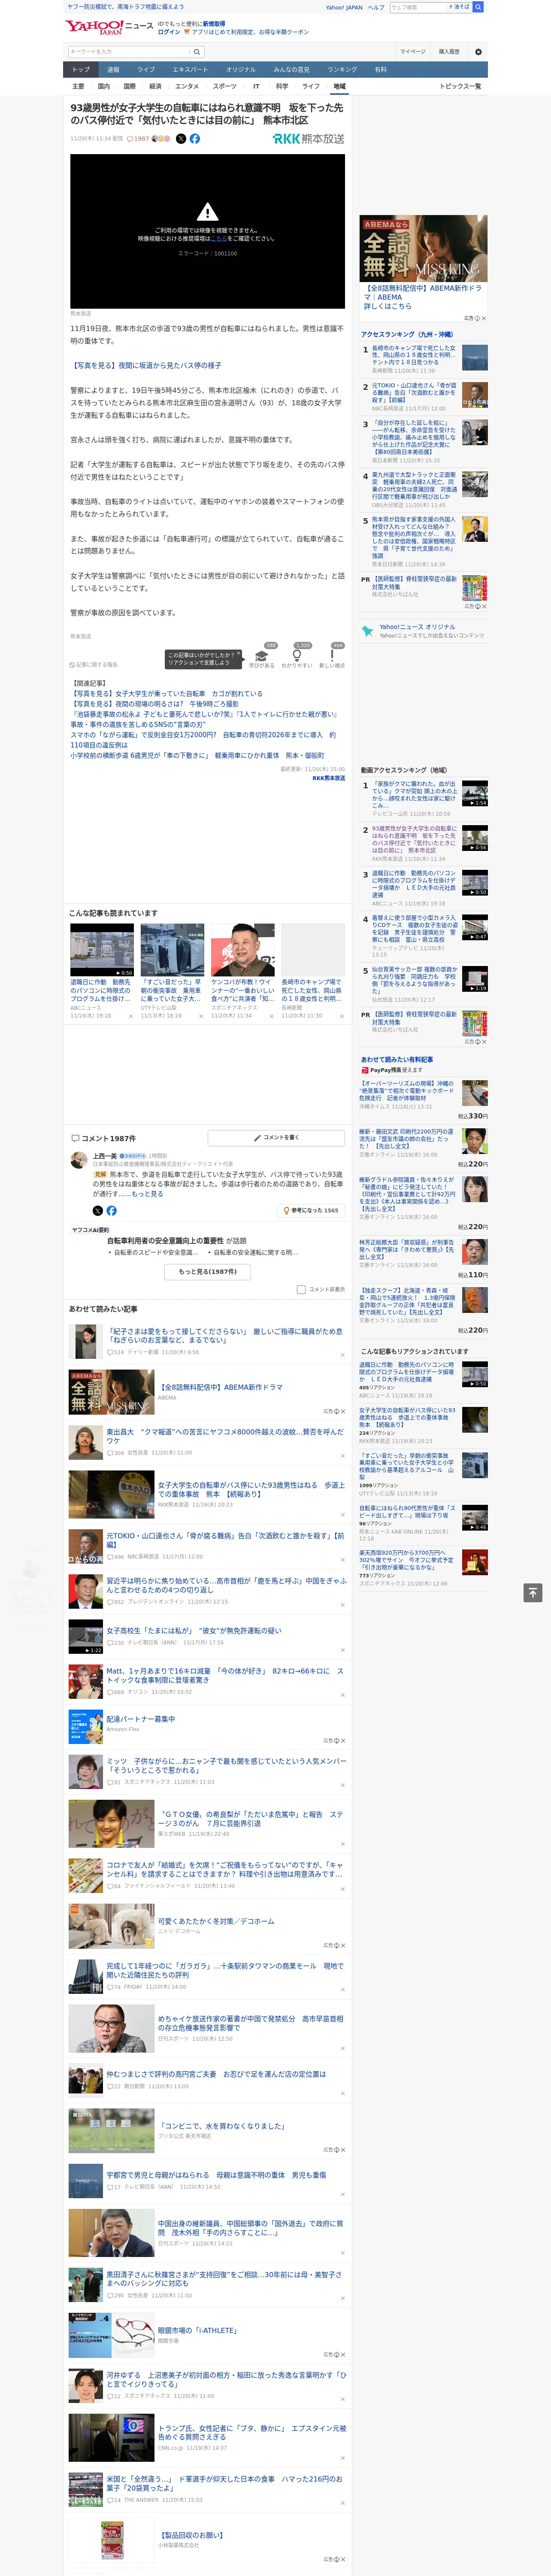Share expert comment on X
Screen dimensions: 551x2576
pos(98,1211)
